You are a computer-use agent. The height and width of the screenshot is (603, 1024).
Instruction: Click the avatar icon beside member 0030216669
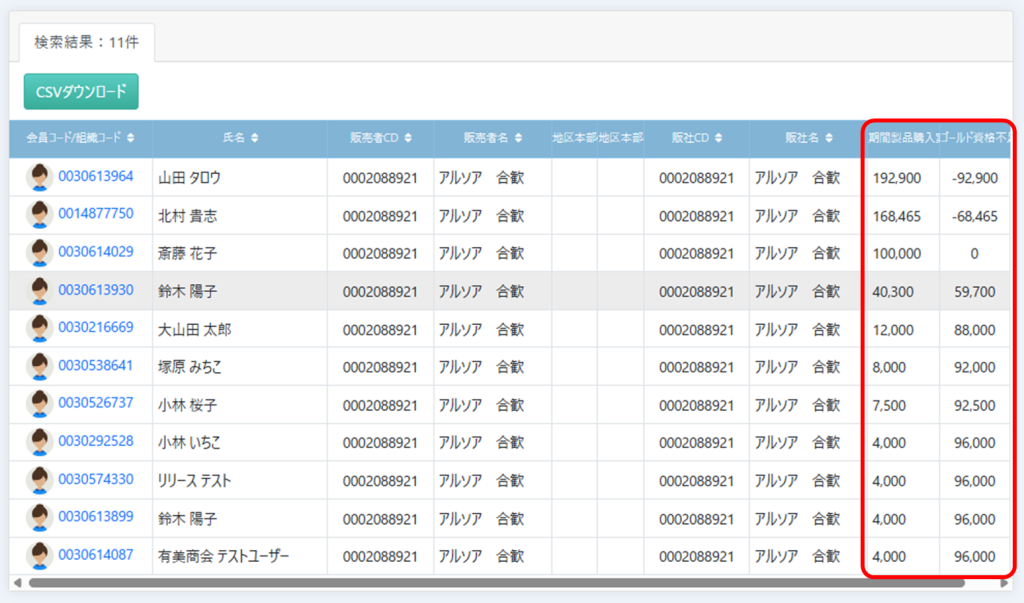[x=39, y=329]
